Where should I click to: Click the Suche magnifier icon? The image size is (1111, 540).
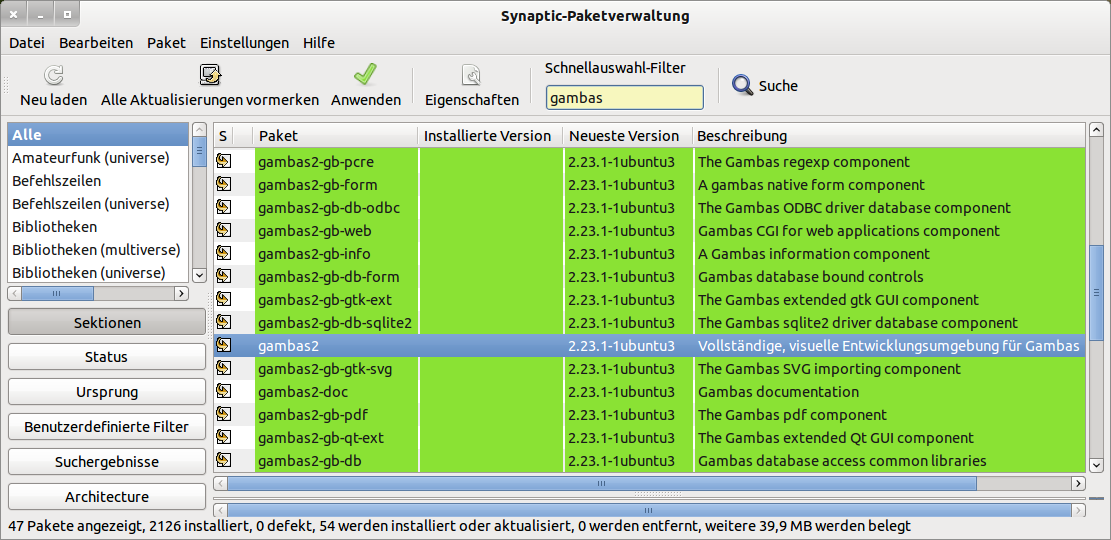(x=742, y=86)
